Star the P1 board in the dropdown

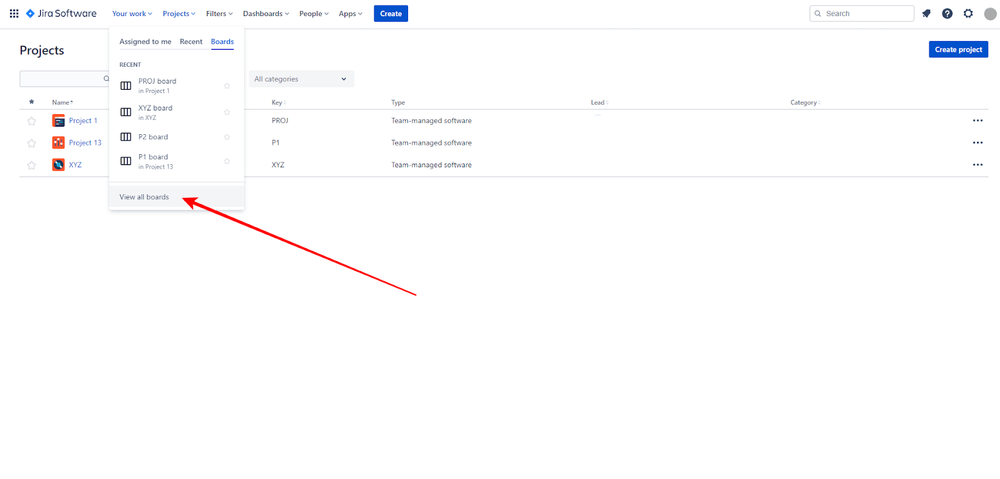pyautogui.click(x=227, y=161)
